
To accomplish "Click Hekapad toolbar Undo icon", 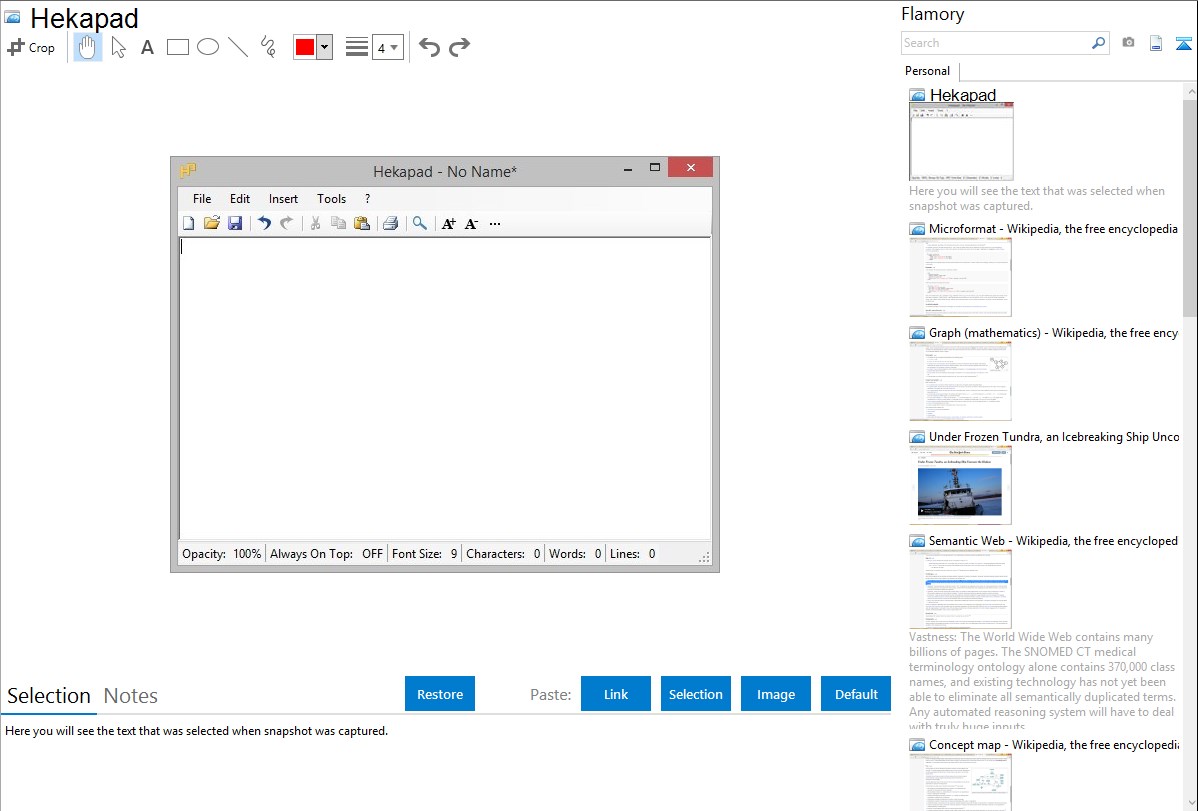I will coord(264,223).
